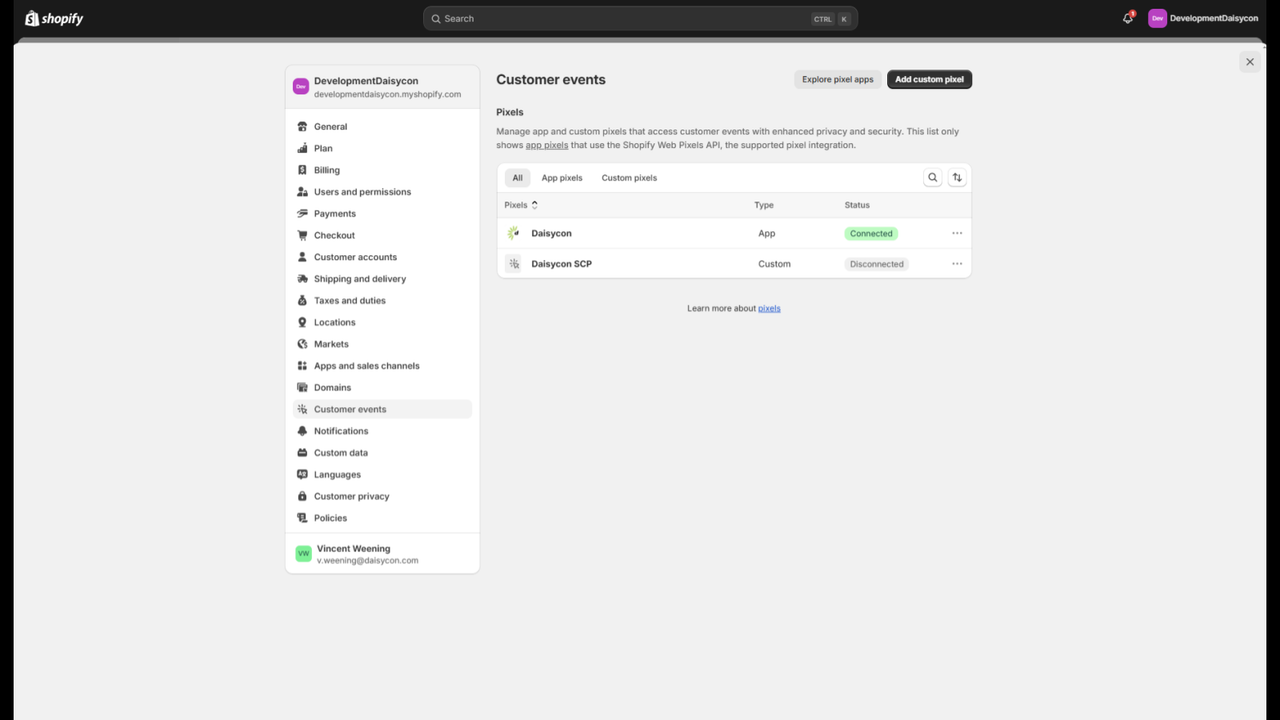Click the Shopify logo
This screenshot has width=1280, height=720.
click(x=54, y=18)
